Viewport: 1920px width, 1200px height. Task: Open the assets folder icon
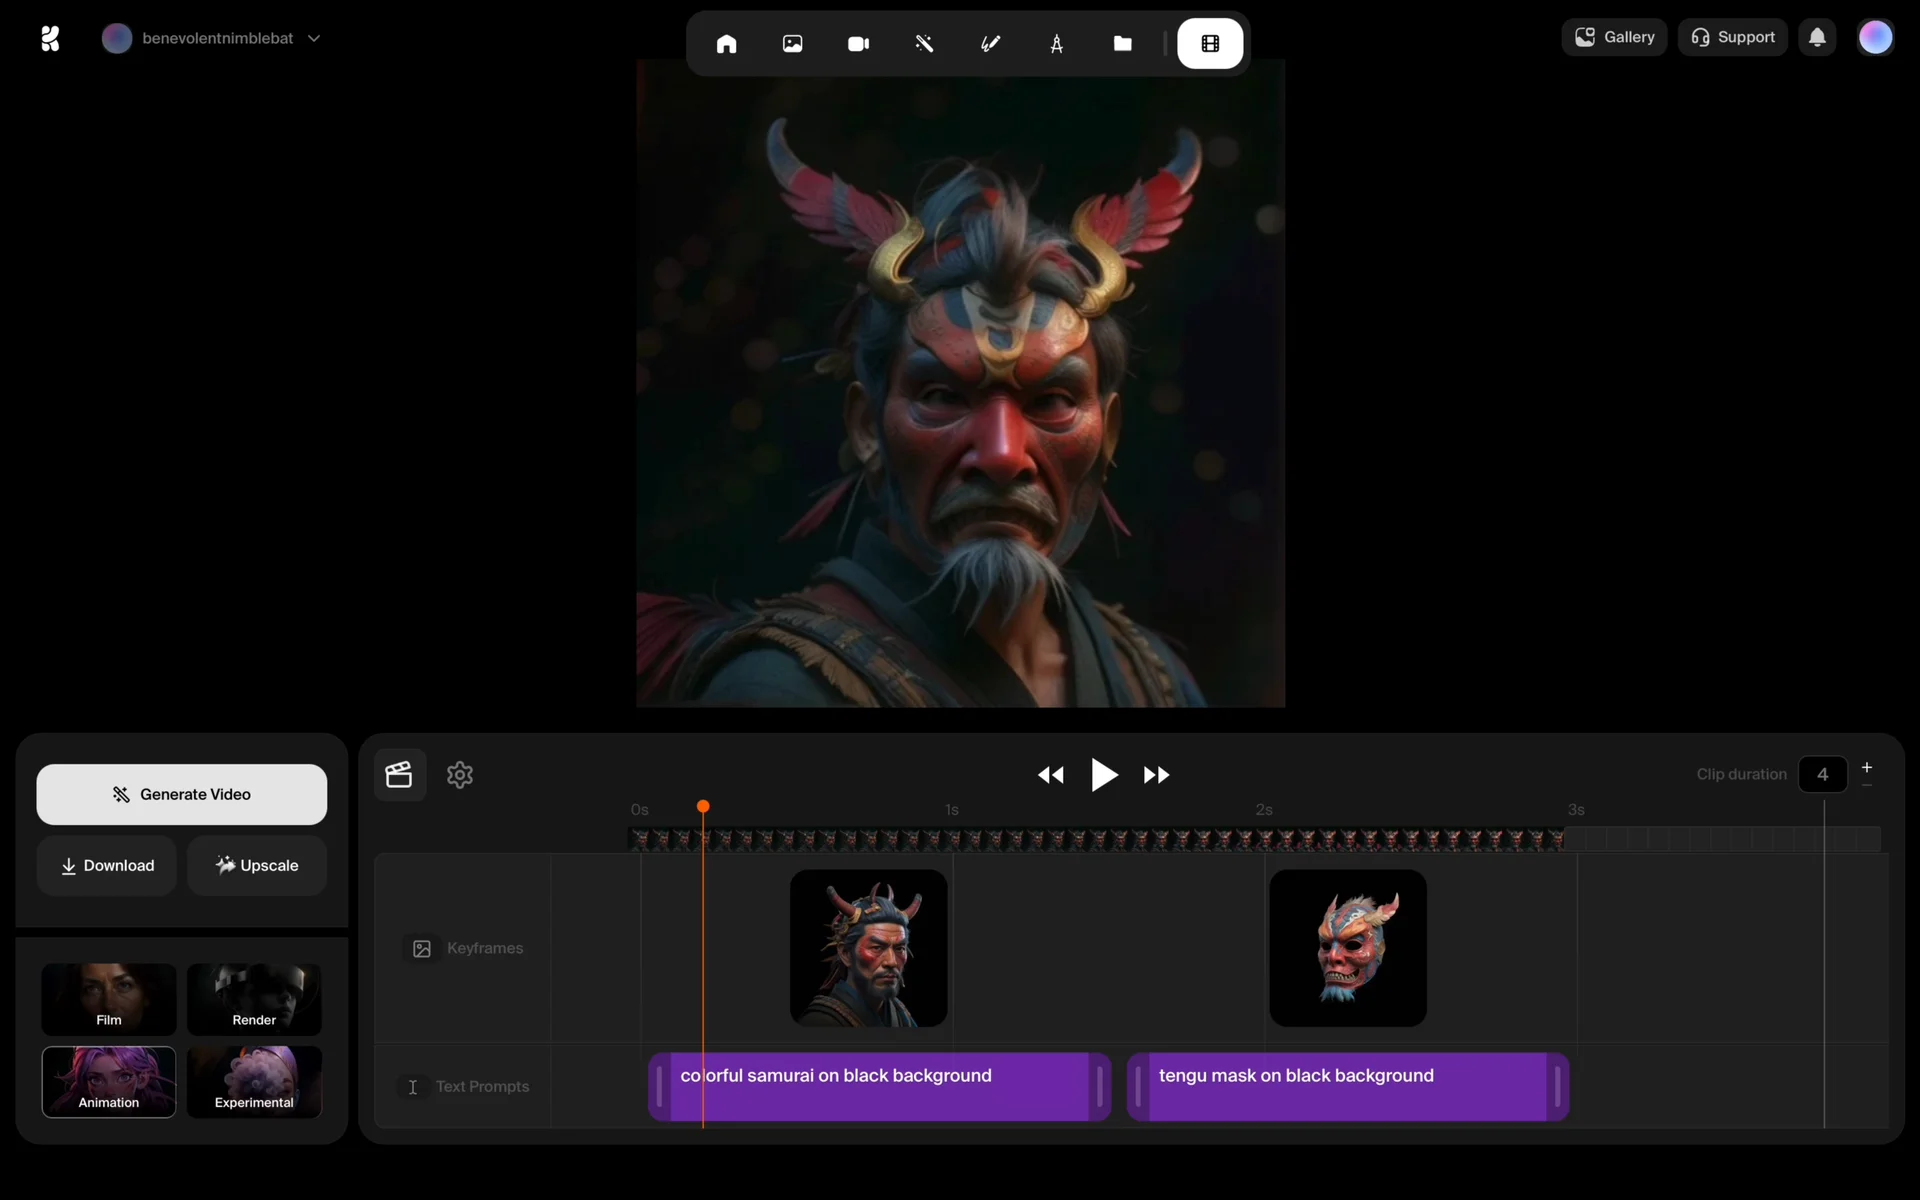[1122, 44]
